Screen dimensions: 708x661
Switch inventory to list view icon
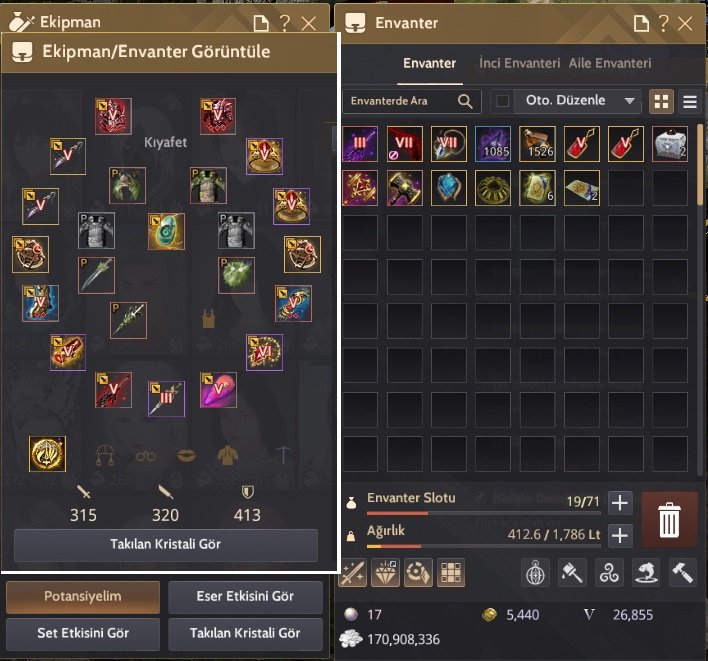(x=690, y=102)
